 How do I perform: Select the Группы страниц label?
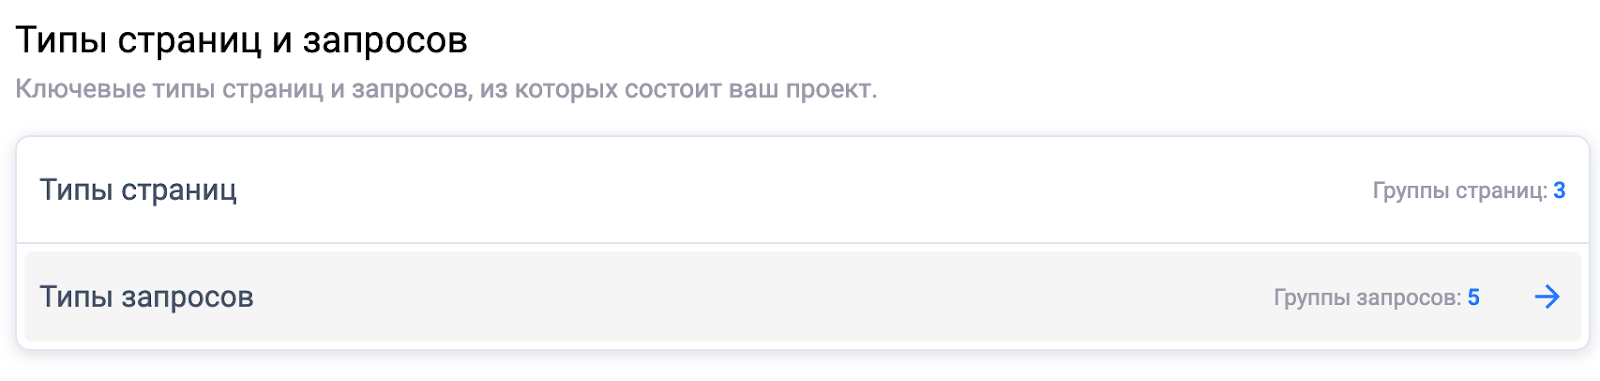coord(1460,190)
